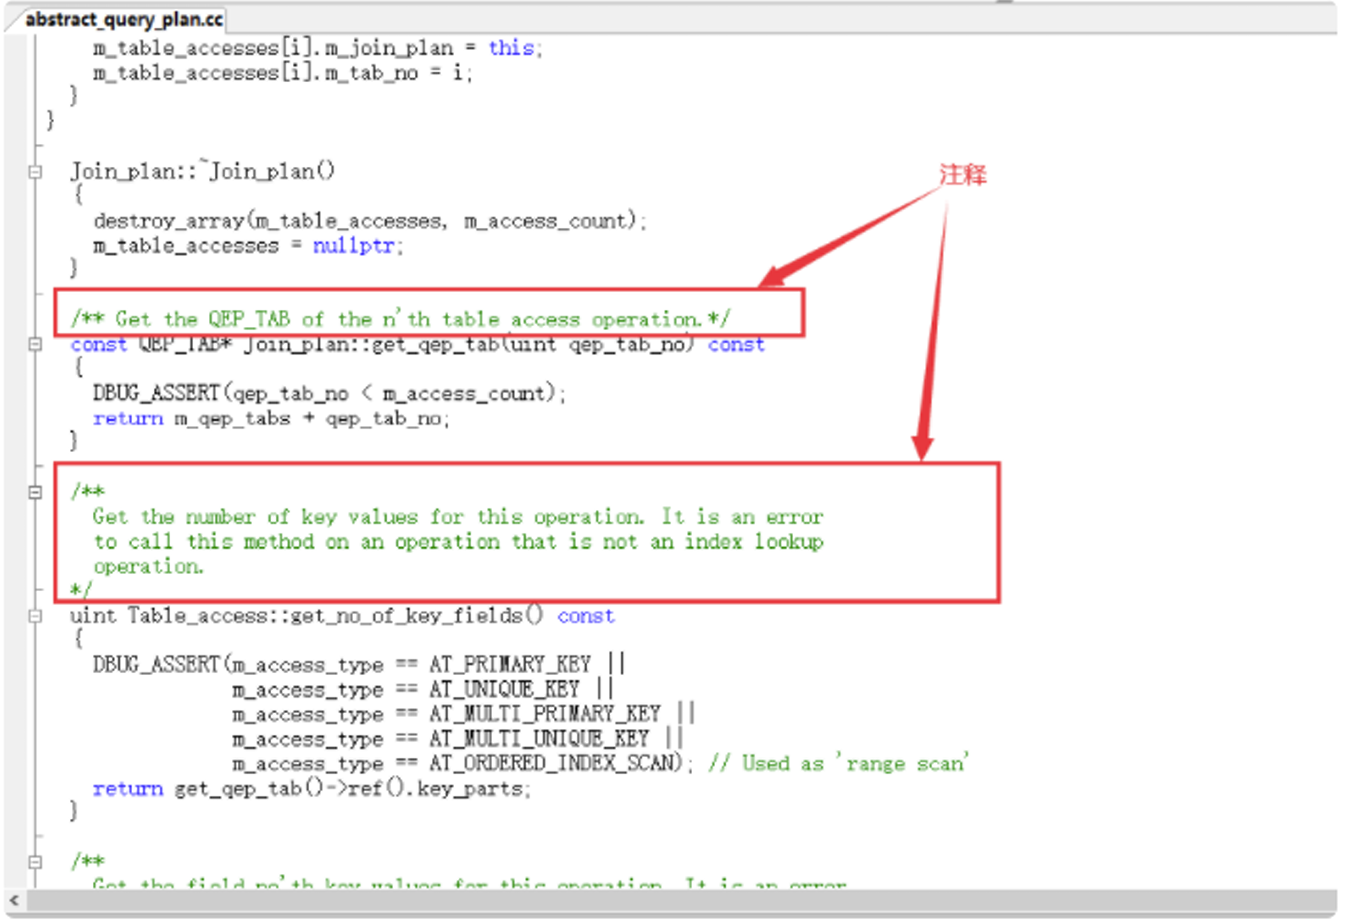Click the horizontal scrollbar left arrow

pyautogui.click(x=14, y=901)
